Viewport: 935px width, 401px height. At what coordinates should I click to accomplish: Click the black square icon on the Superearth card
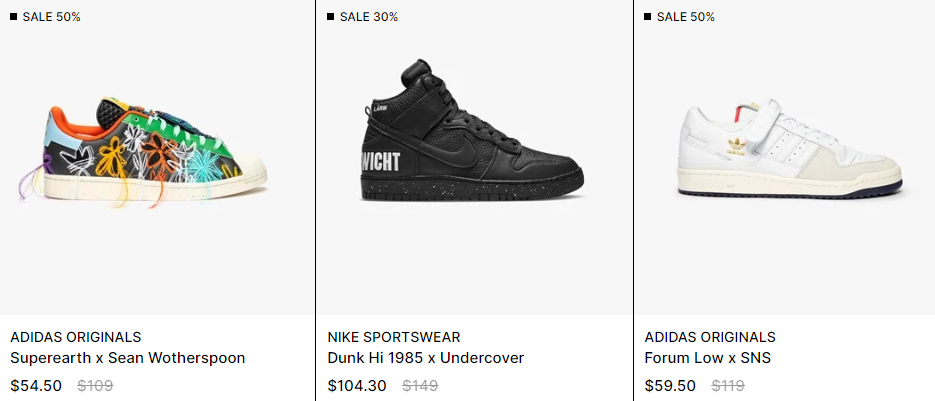point(13,17)
